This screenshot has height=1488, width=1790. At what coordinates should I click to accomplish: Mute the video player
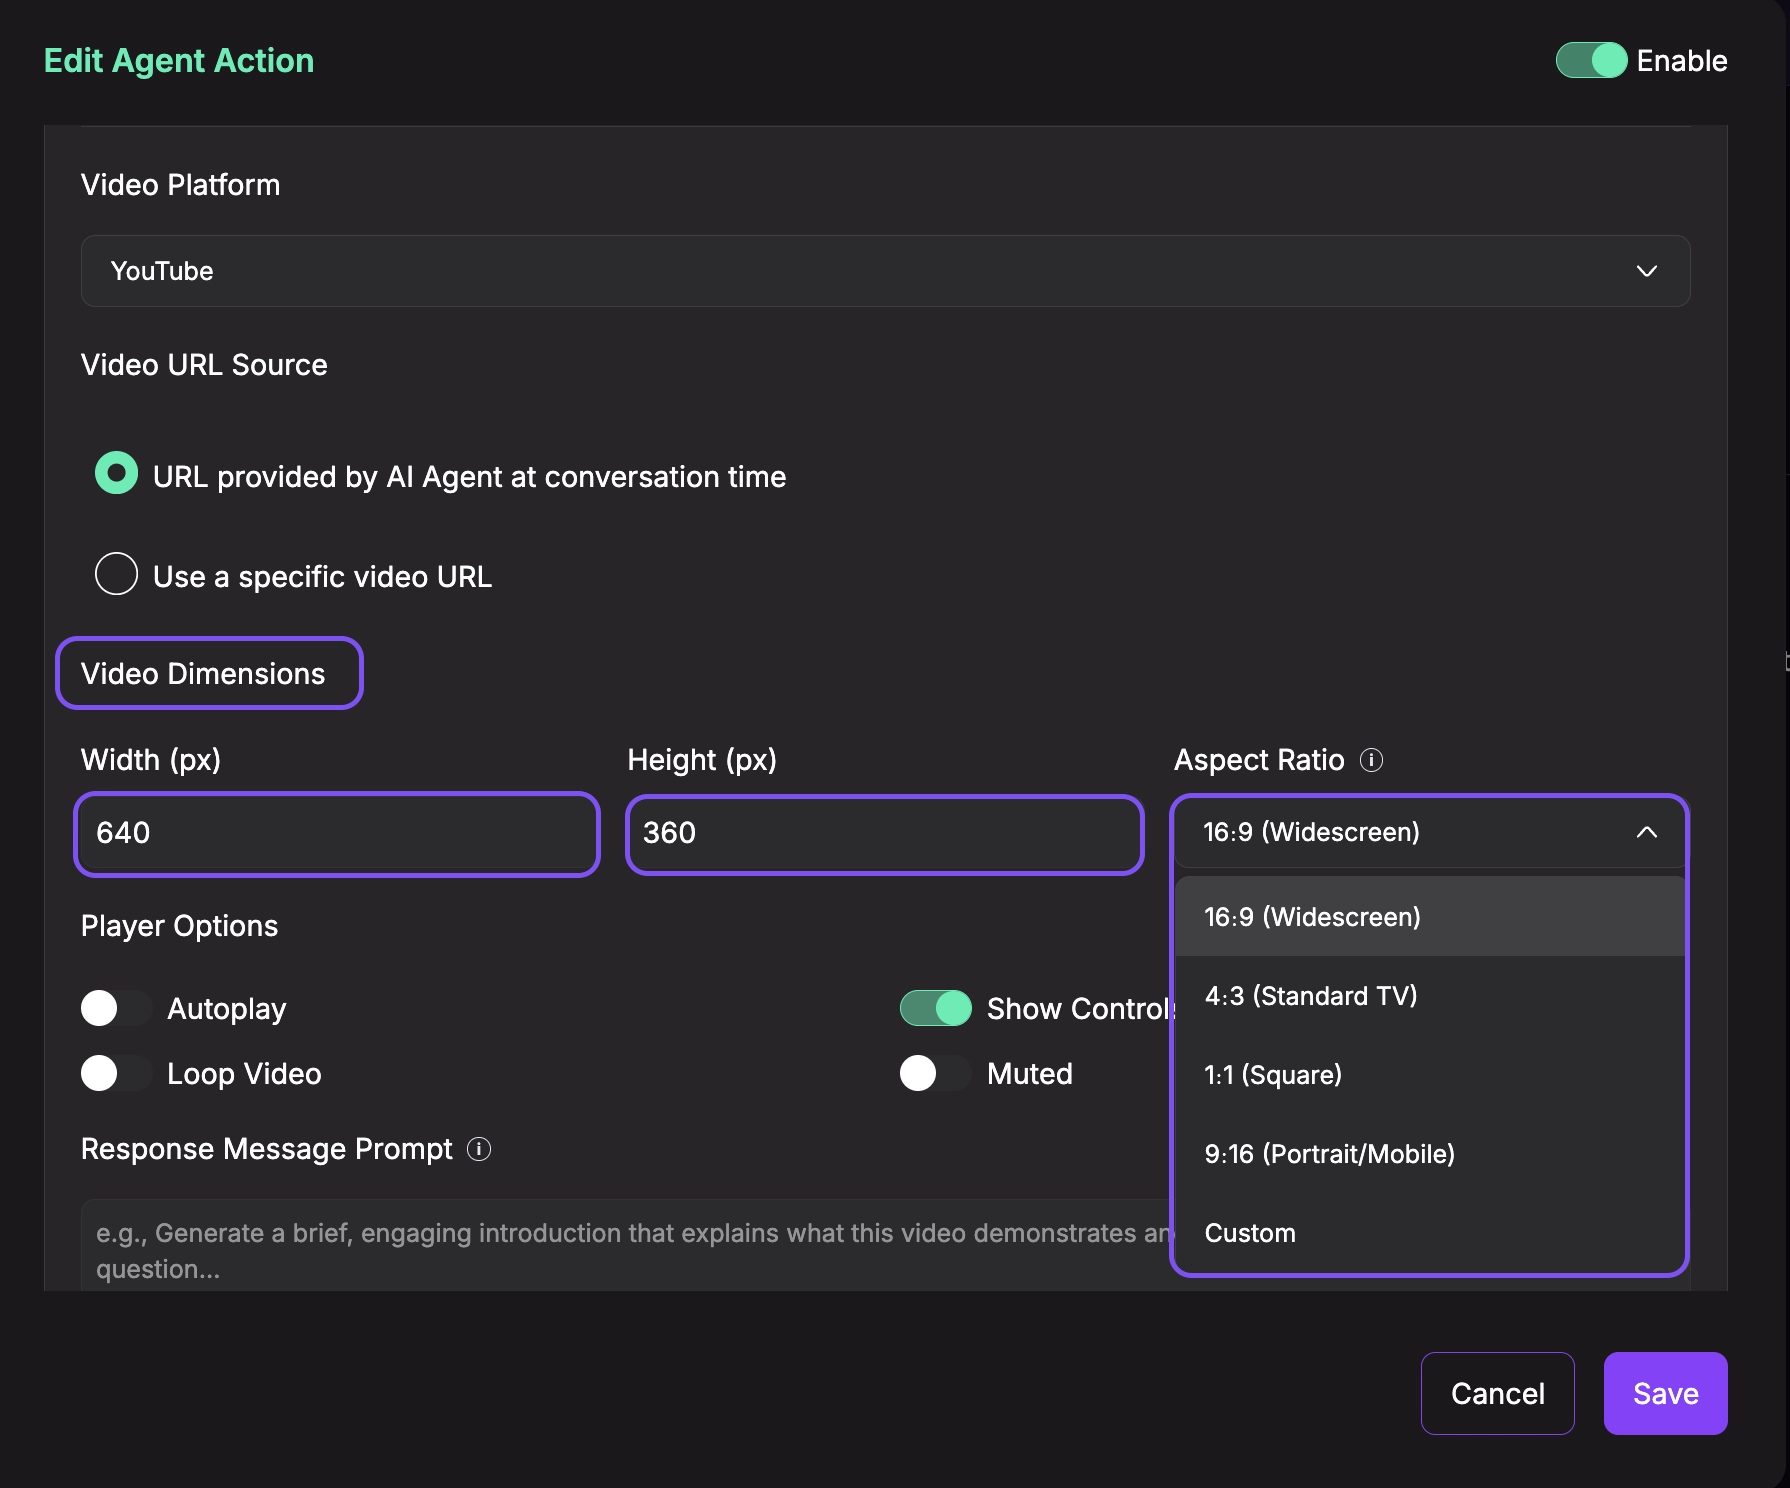(x=935, y=1073)
